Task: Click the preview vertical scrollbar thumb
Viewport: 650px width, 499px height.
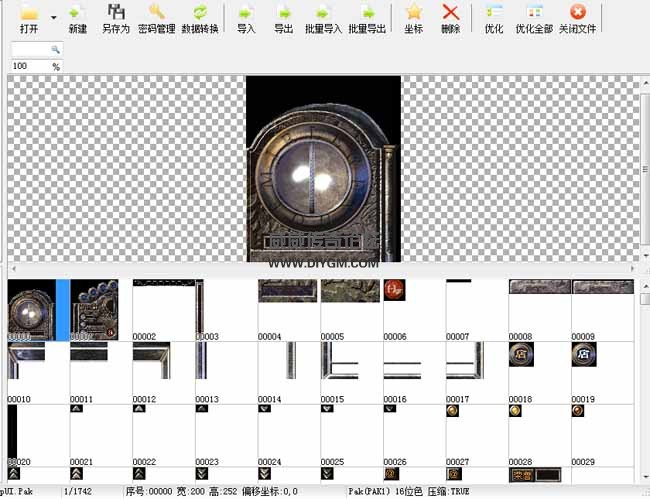Action: [645, 169]
